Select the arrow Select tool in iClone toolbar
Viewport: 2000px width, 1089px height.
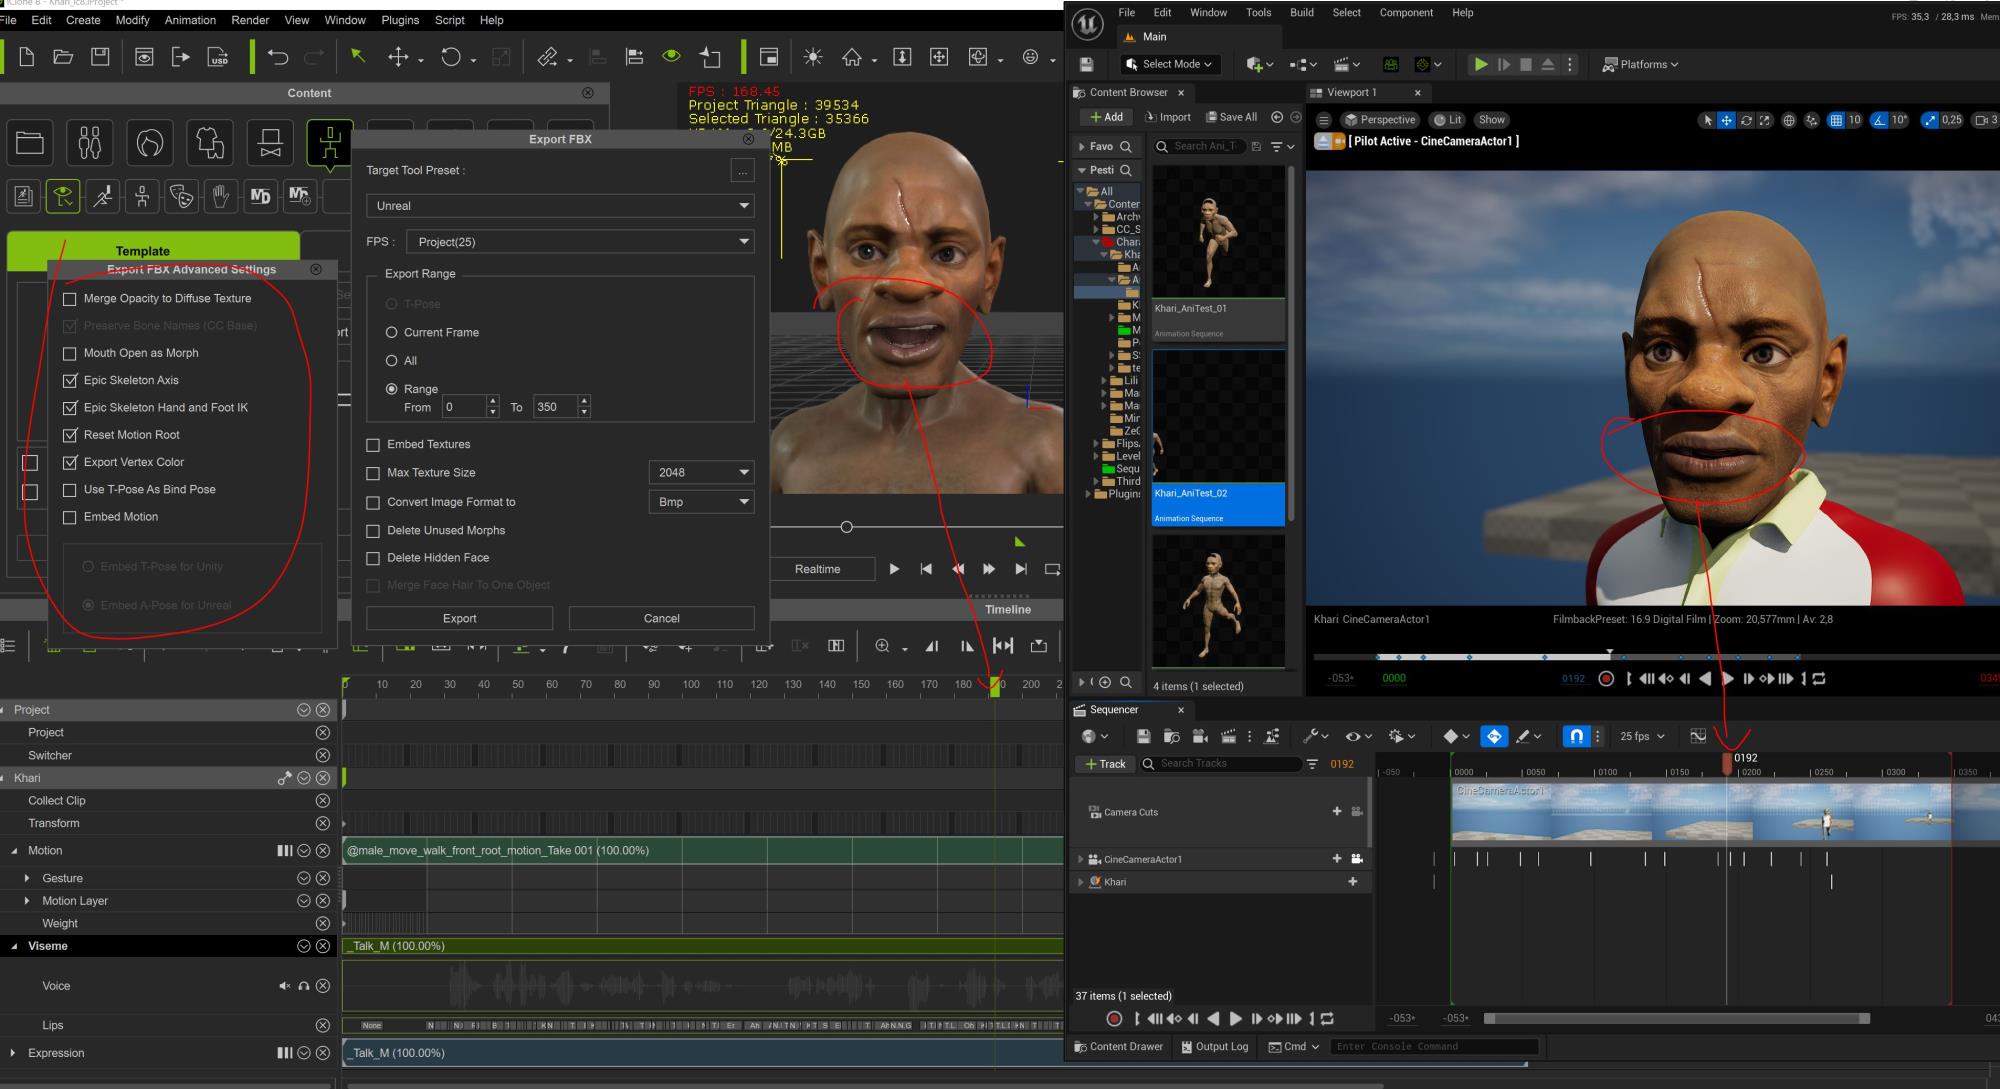tap(357, 57)
